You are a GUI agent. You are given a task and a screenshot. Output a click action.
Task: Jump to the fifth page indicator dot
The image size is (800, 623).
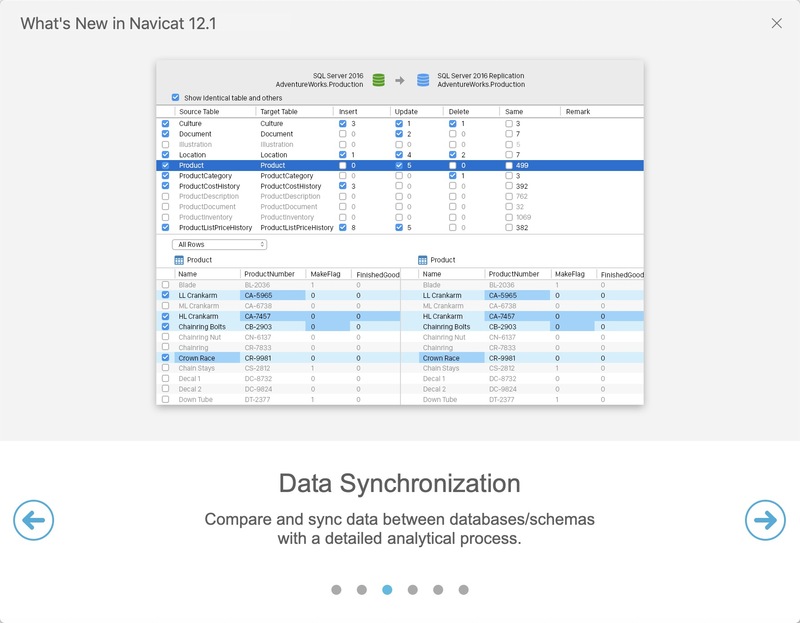(438, 590)
